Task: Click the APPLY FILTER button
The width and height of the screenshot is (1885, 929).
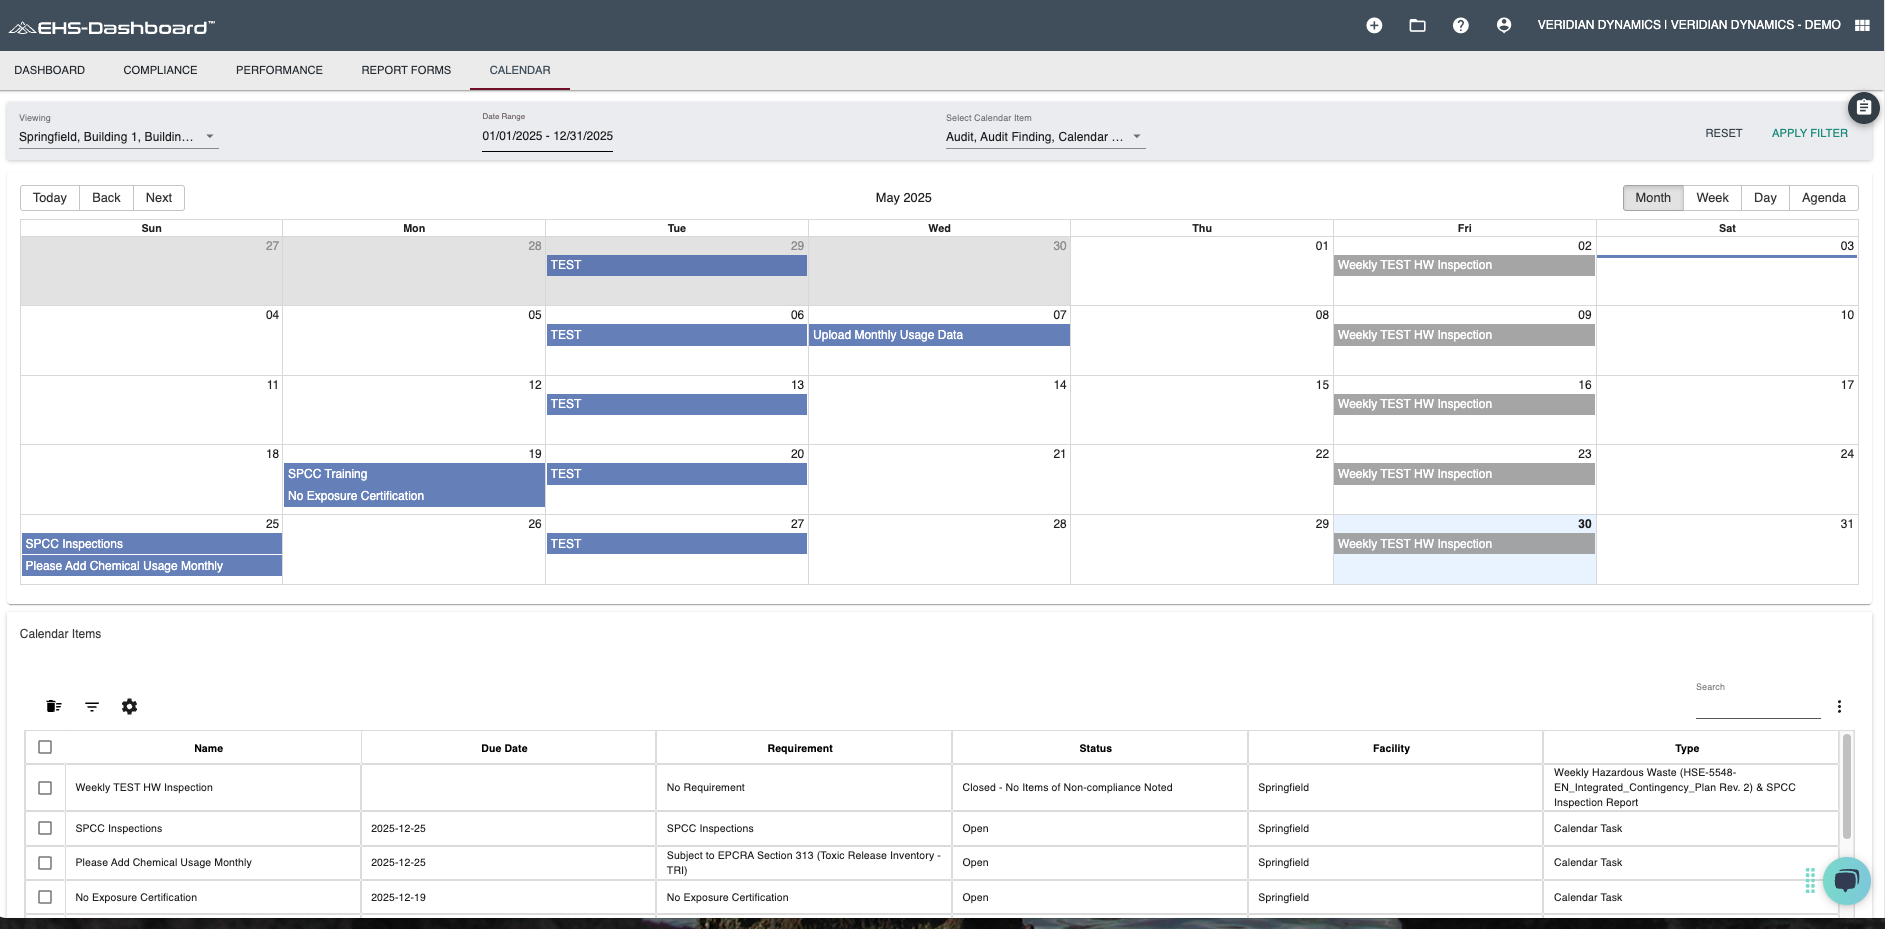Action: [x=1809, y=133]
